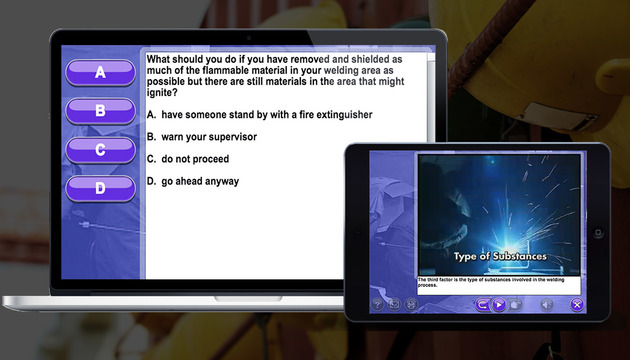Click the caption text below the video
This screenshot has height=360, width=630.
click(491, 282)
